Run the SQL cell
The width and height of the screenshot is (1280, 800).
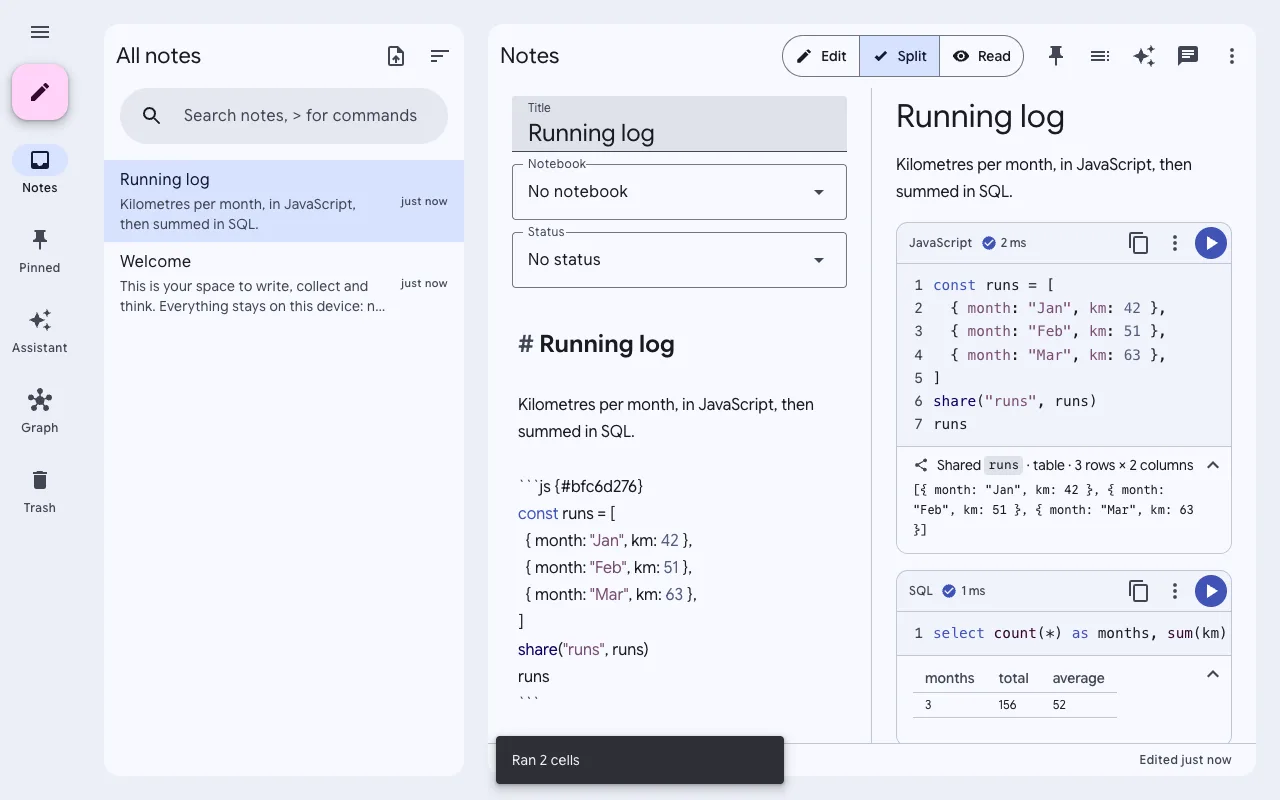[x=1211, y=591]
